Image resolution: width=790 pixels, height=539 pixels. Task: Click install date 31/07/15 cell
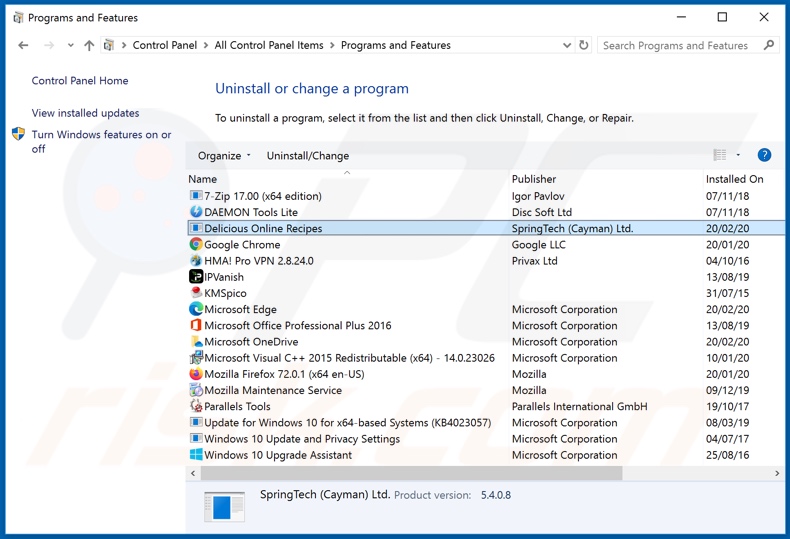728,293
